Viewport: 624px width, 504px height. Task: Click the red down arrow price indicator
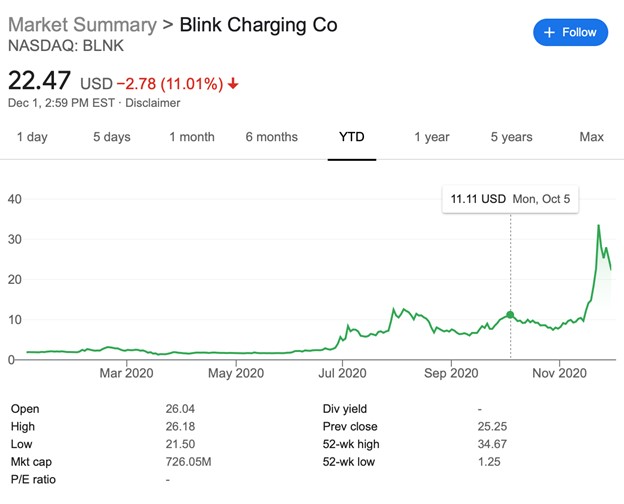(233, 83)
